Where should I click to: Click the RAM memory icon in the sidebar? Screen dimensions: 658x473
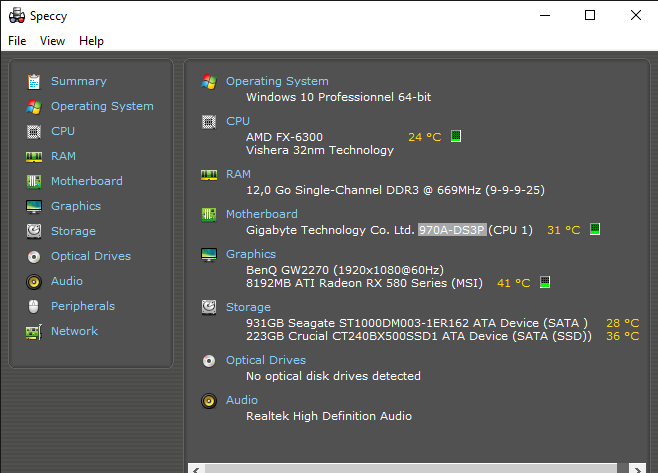(x=34, y=156)
